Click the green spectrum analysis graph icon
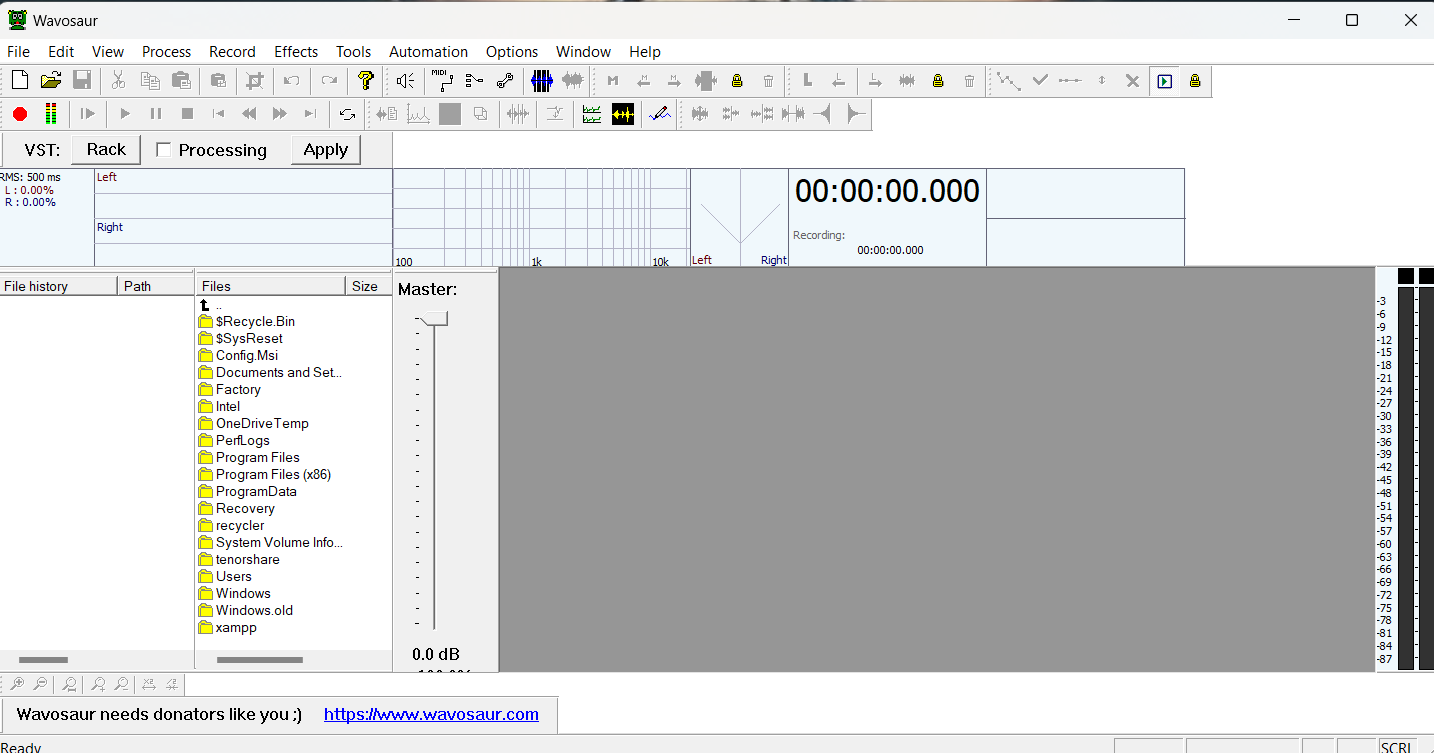The image size is (1434, 753). [x=592, y=114]
